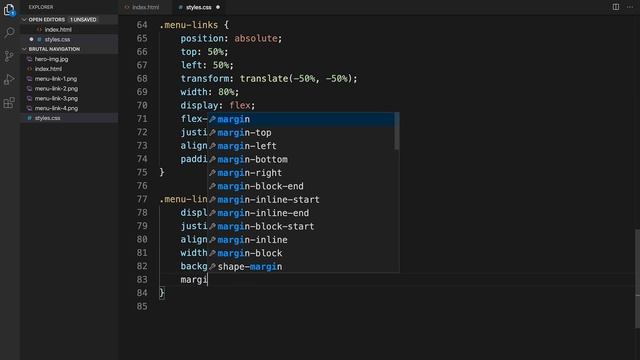Viewport: 640px width, 360px height.
Task: Select styles.css in the project folder
Action: (69, 118)
